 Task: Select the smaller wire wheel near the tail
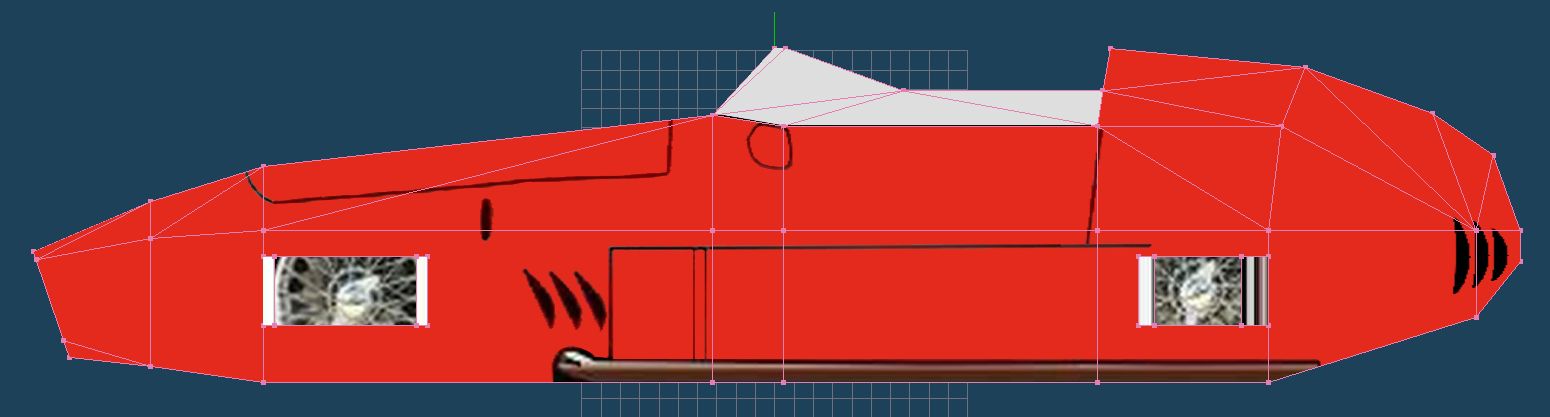pyautogui.click(x=1197, y=290)
